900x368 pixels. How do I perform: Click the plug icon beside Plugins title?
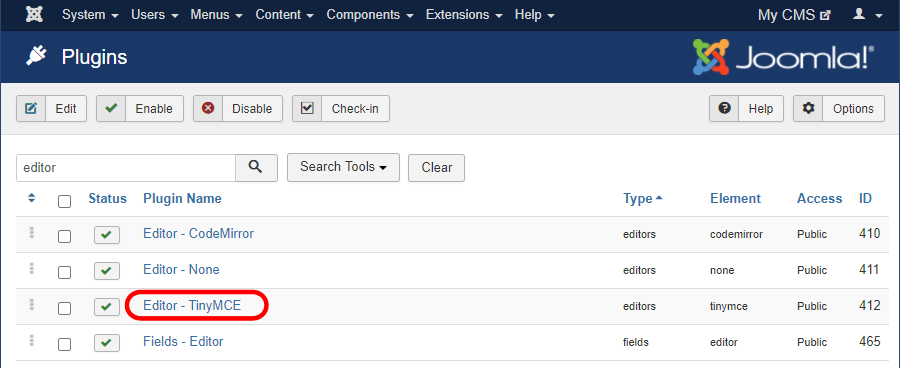point(36,56)
